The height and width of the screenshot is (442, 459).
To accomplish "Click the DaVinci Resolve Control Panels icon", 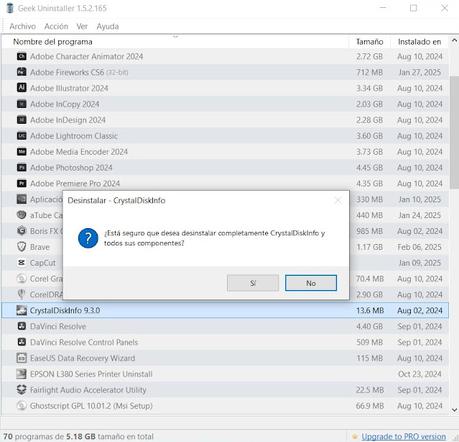I will 21,342.
